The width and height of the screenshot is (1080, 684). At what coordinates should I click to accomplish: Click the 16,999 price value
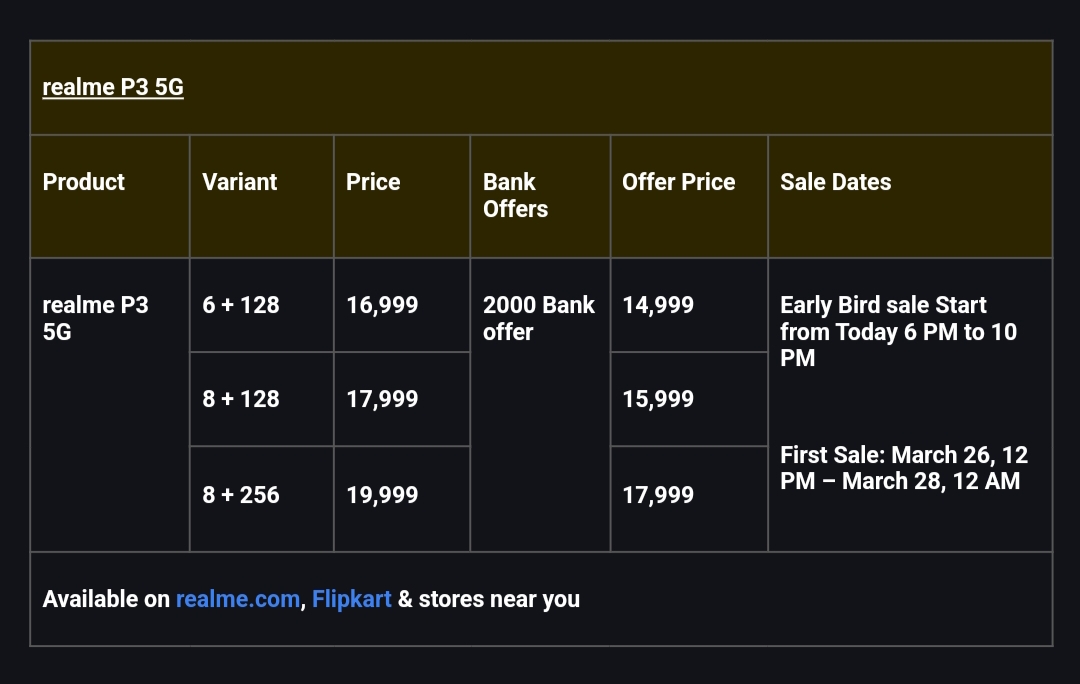click(382, 305)
